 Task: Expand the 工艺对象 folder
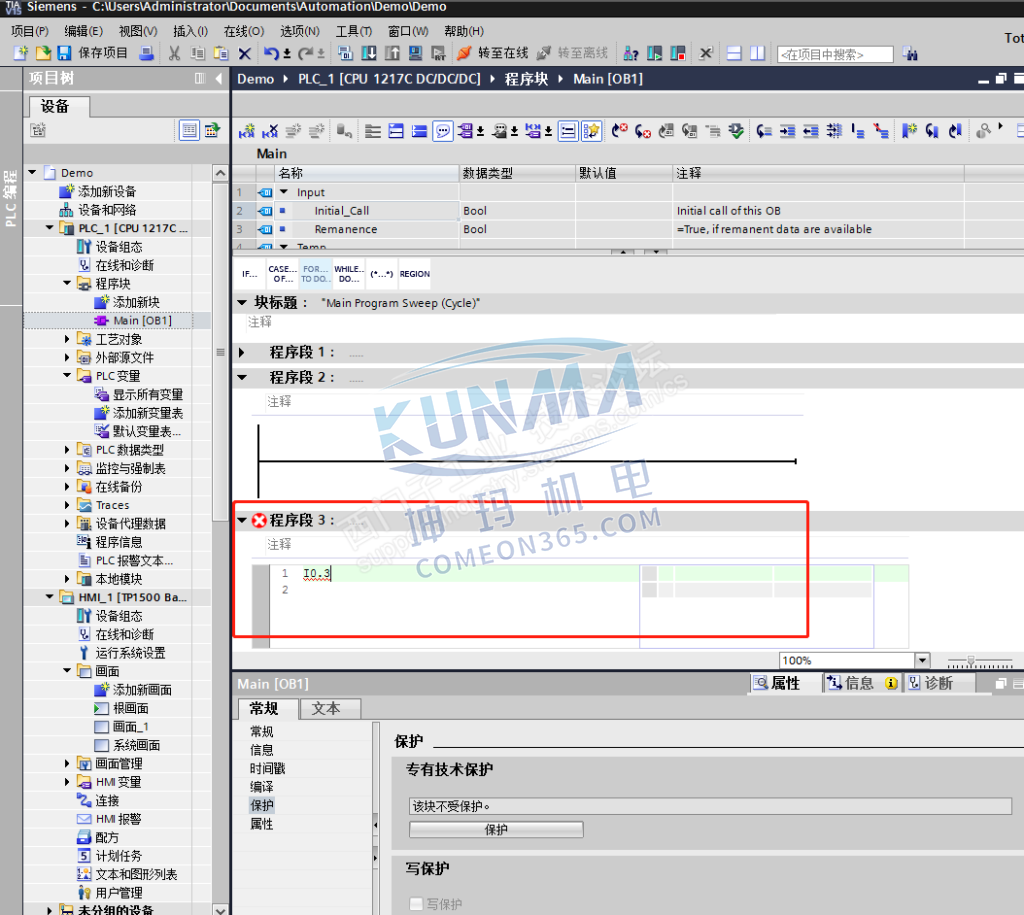coord(67,339)
